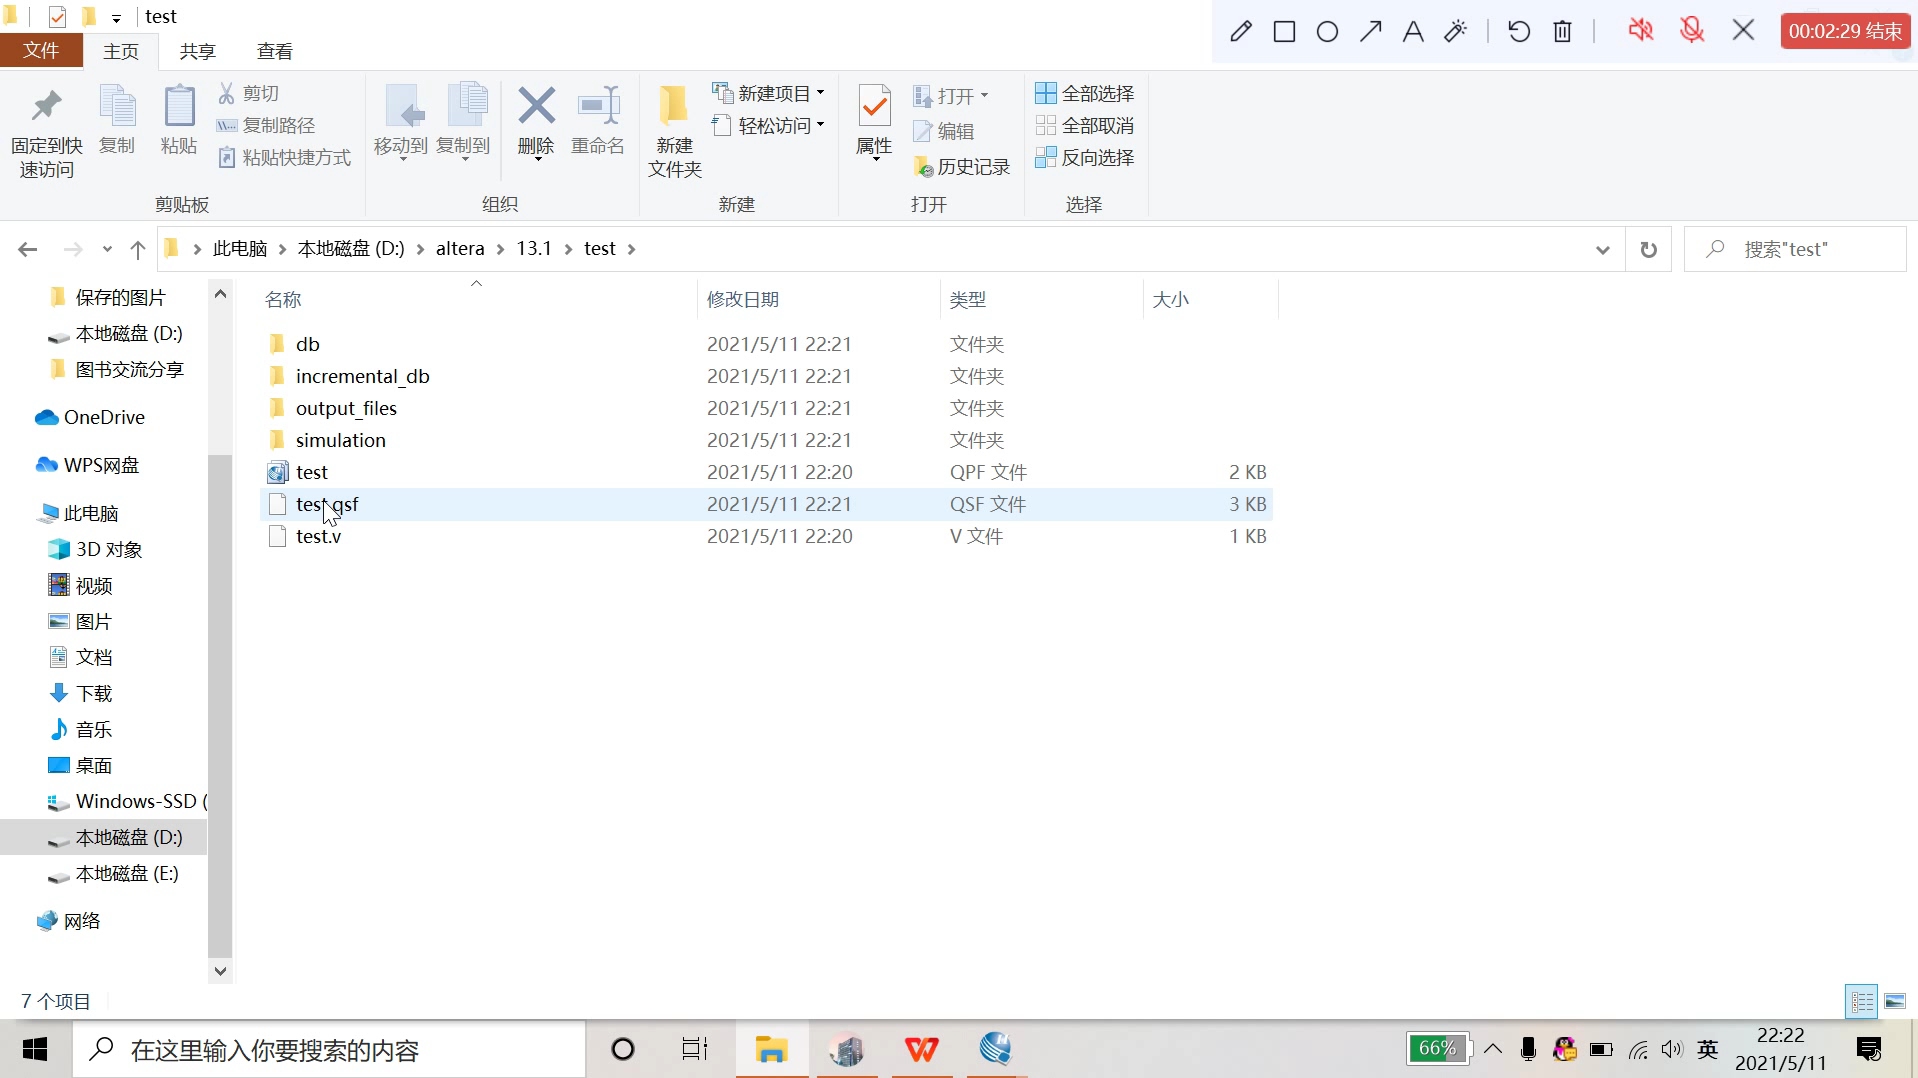Undo the last annotation
Viewport: 1918px width, 1078px height.
pyautogui.click(x=1517, y=30)
